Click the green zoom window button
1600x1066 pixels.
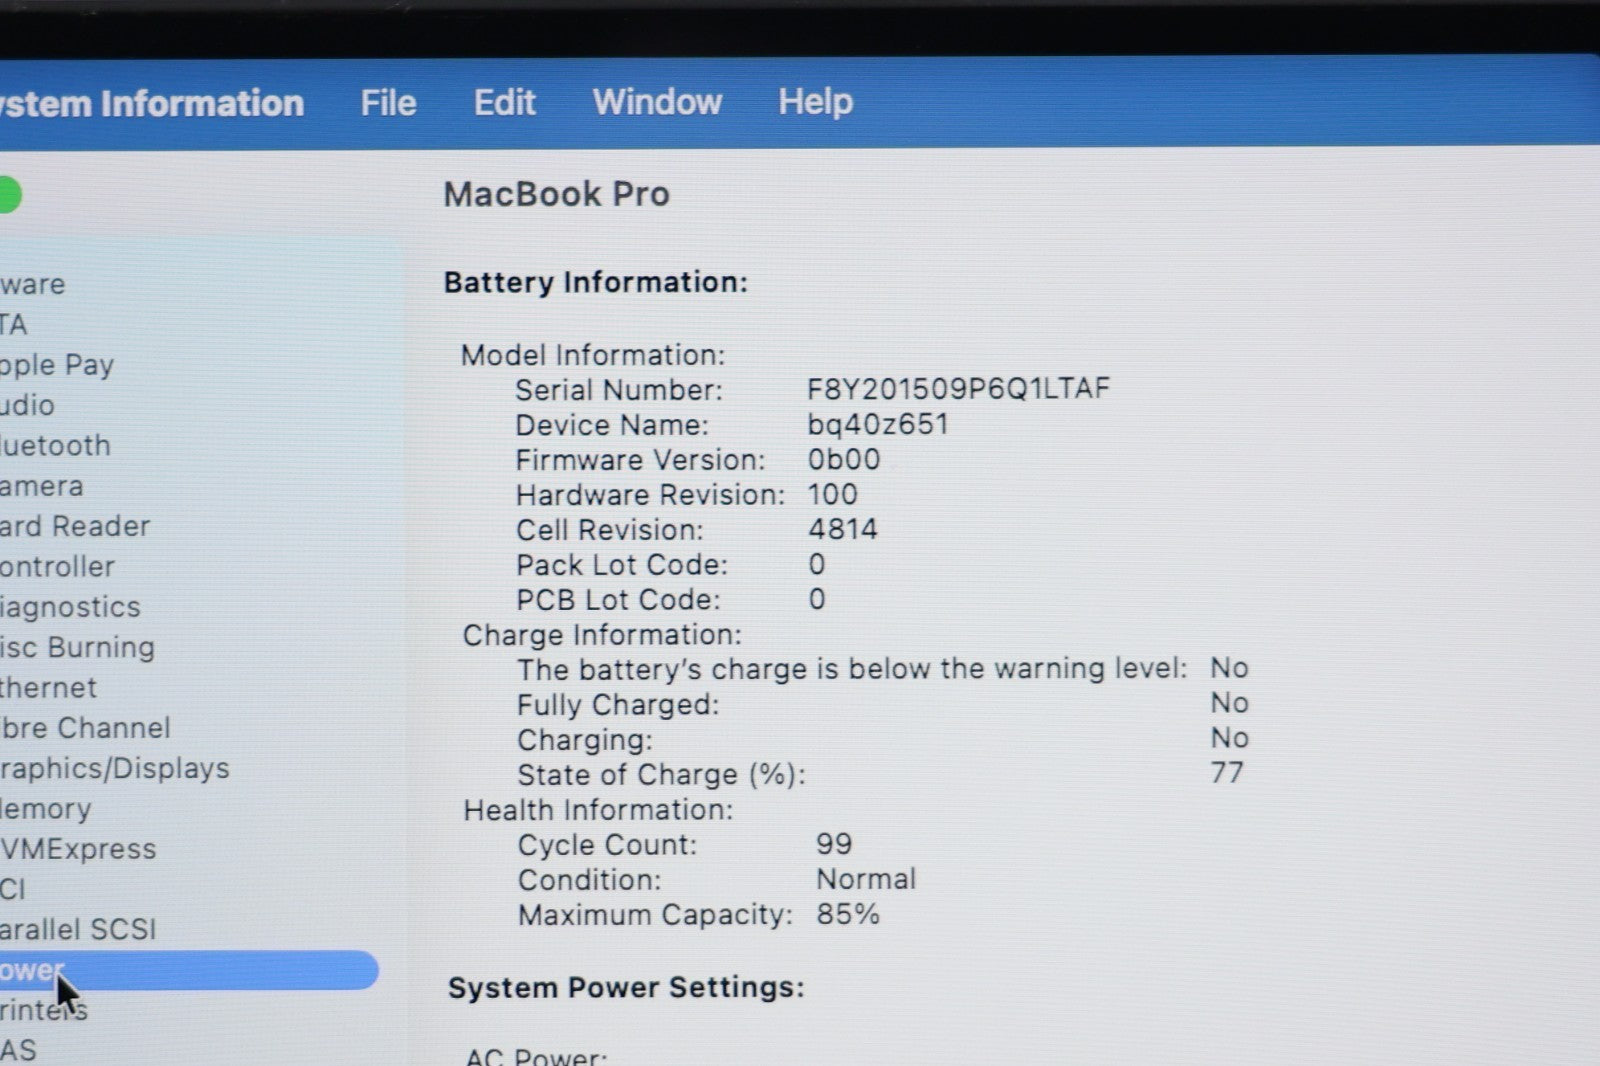tap(8, 195)
